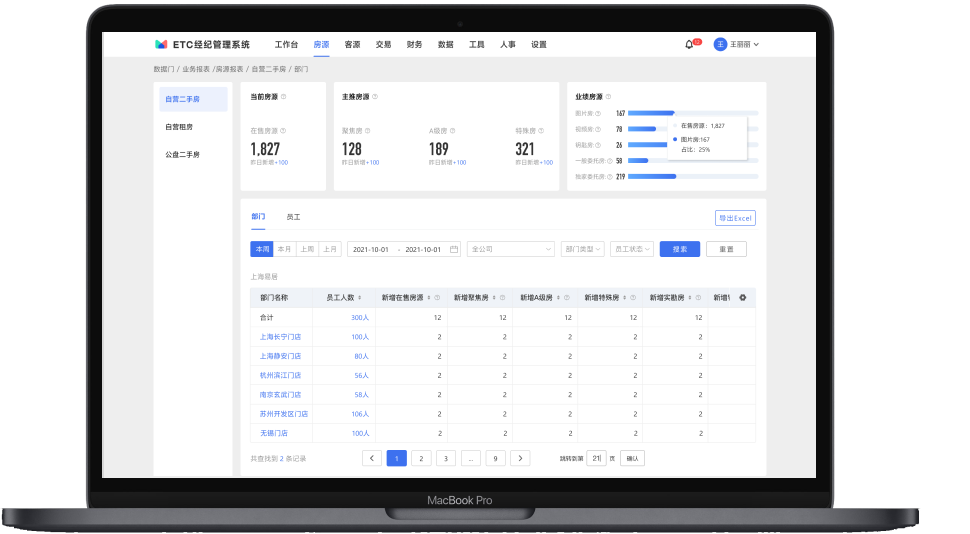Sort the 新增聚焦房 column

click(494, 298)
